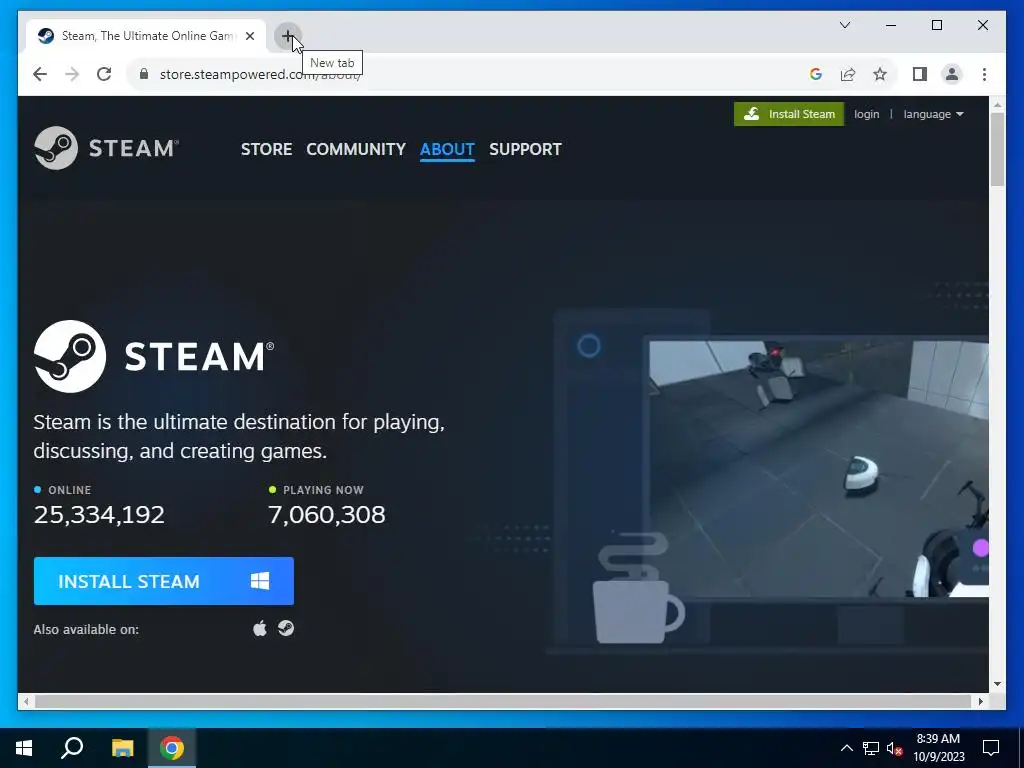Select the Steam, The Ultimate Online Game tab

tap(146, 36)
